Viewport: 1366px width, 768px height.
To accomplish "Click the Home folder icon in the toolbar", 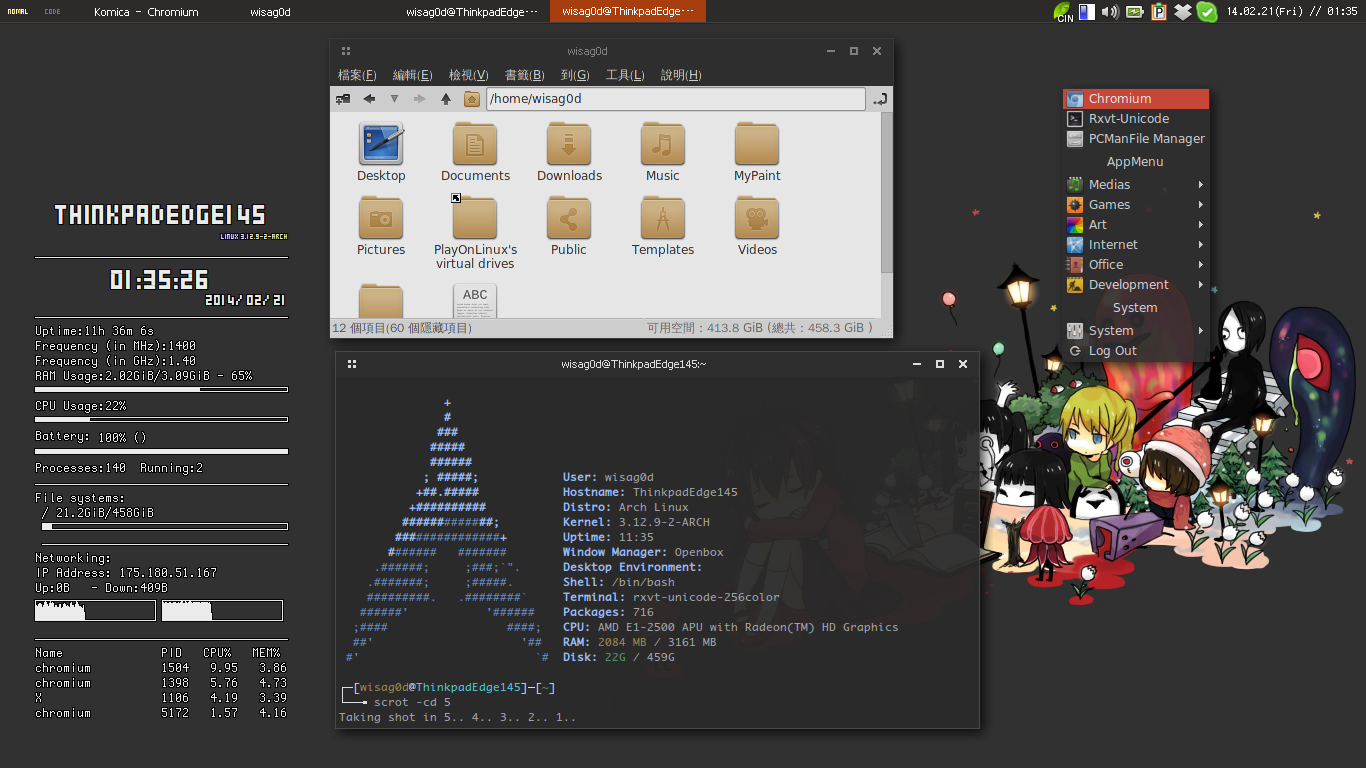I will [472, 99].
